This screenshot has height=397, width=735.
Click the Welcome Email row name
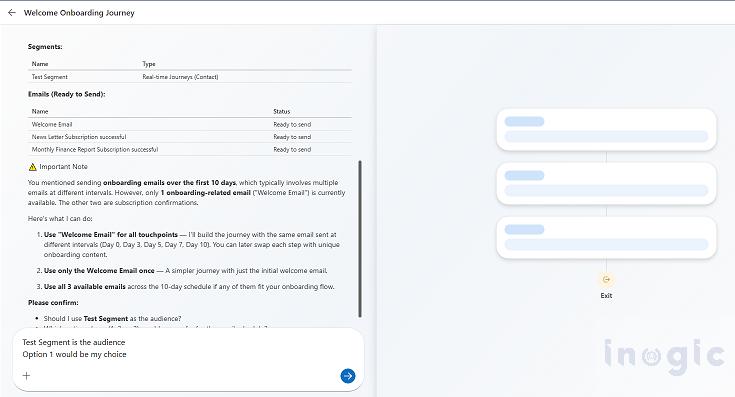(x=52, y=124)
